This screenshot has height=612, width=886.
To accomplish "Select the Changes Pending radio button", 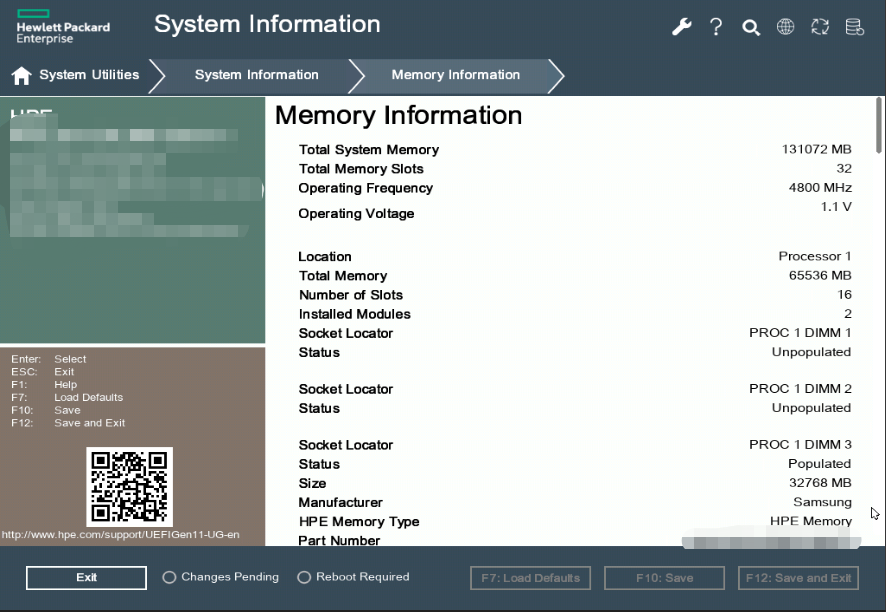I will pyautogui.click(x=169, y=577).
